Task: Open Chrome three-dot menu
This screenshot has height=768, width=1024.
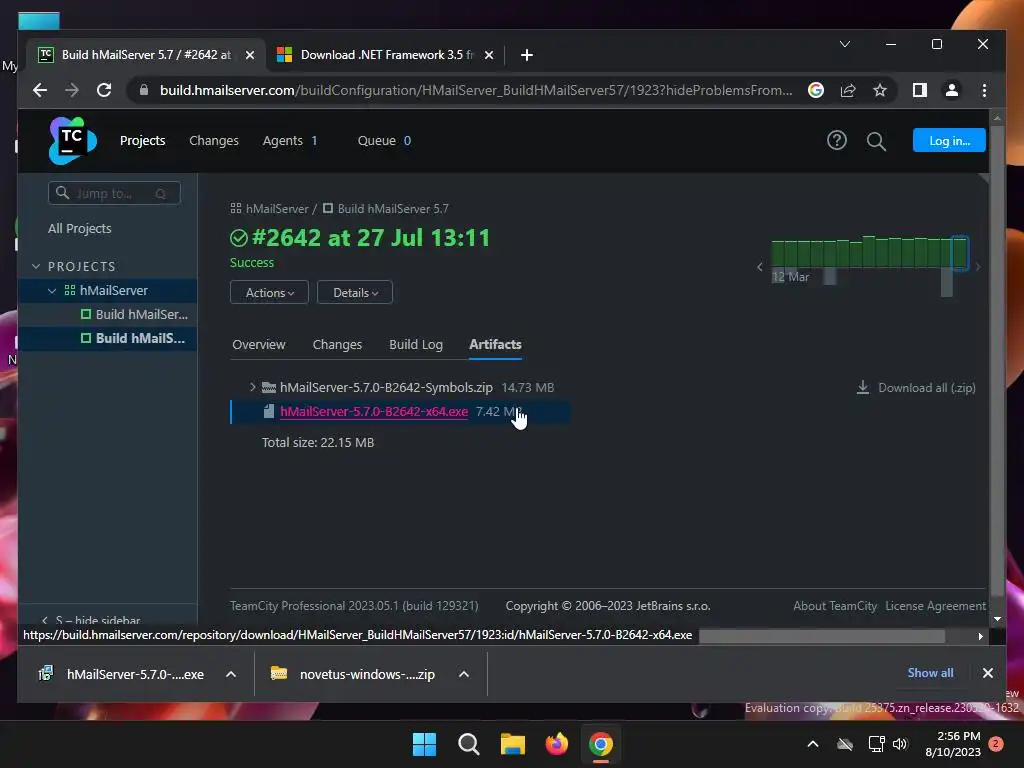Action: click(984, 90)
